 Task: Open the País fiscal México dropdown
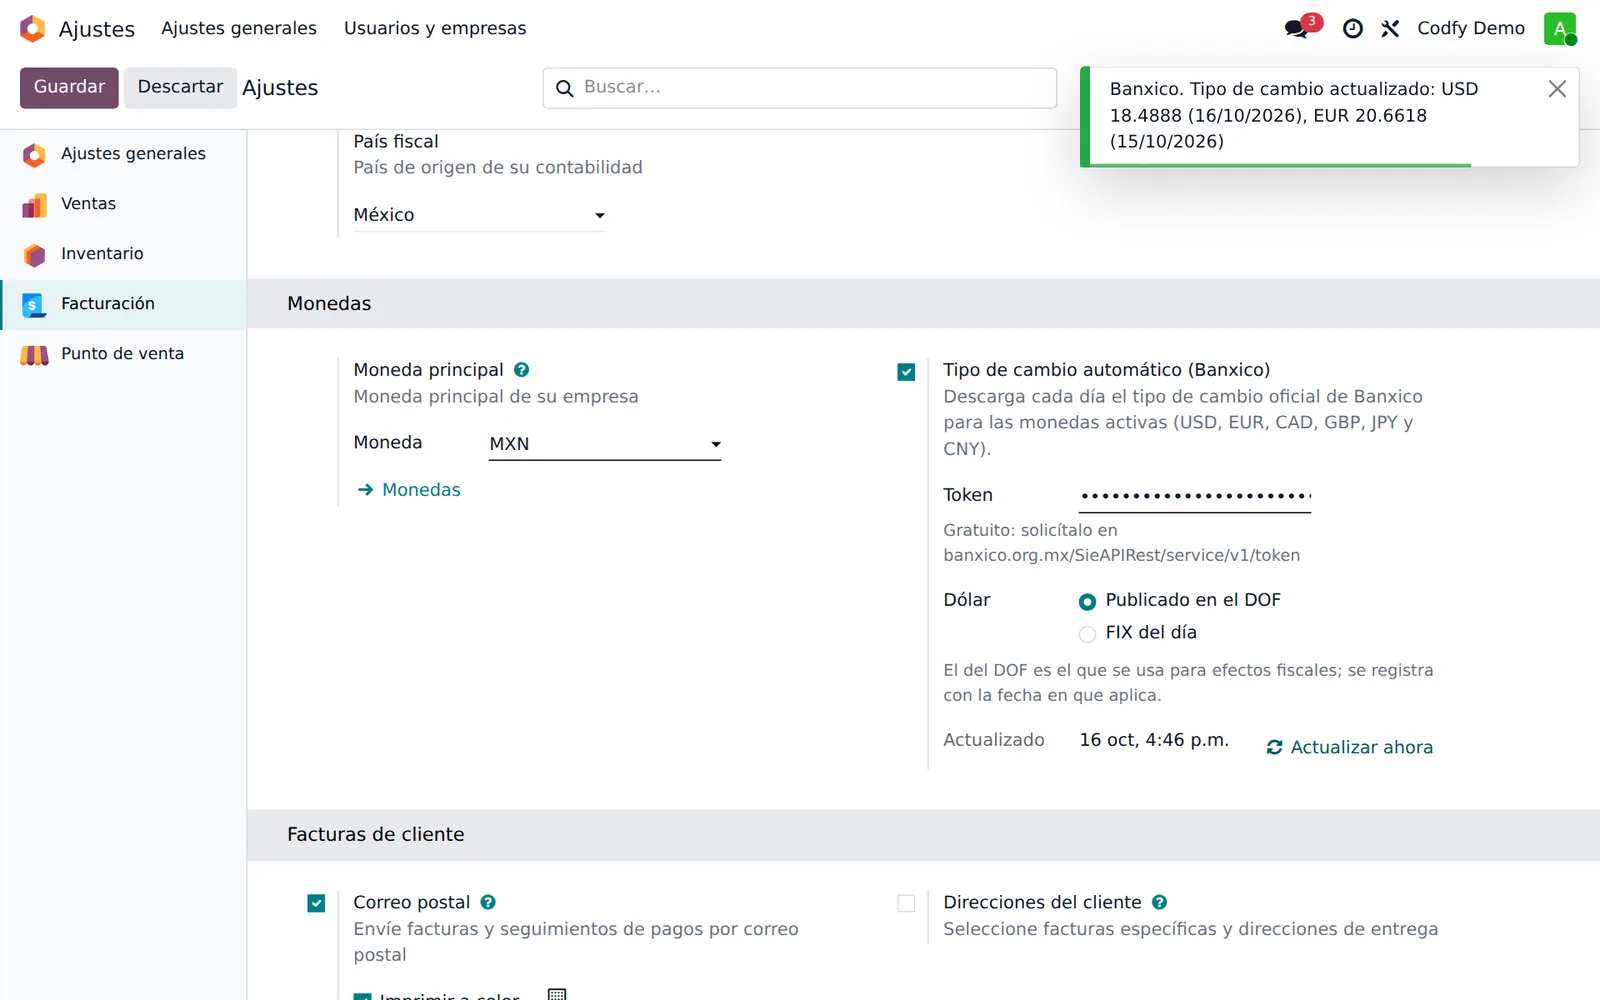(x=479, y=215)
